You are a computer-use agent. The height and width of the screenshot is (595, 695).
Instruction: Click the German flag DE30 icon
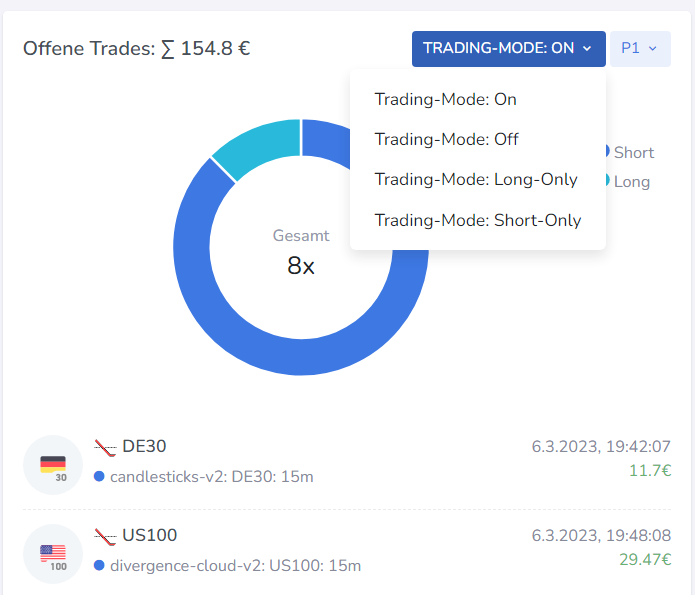tap(53, 465)
